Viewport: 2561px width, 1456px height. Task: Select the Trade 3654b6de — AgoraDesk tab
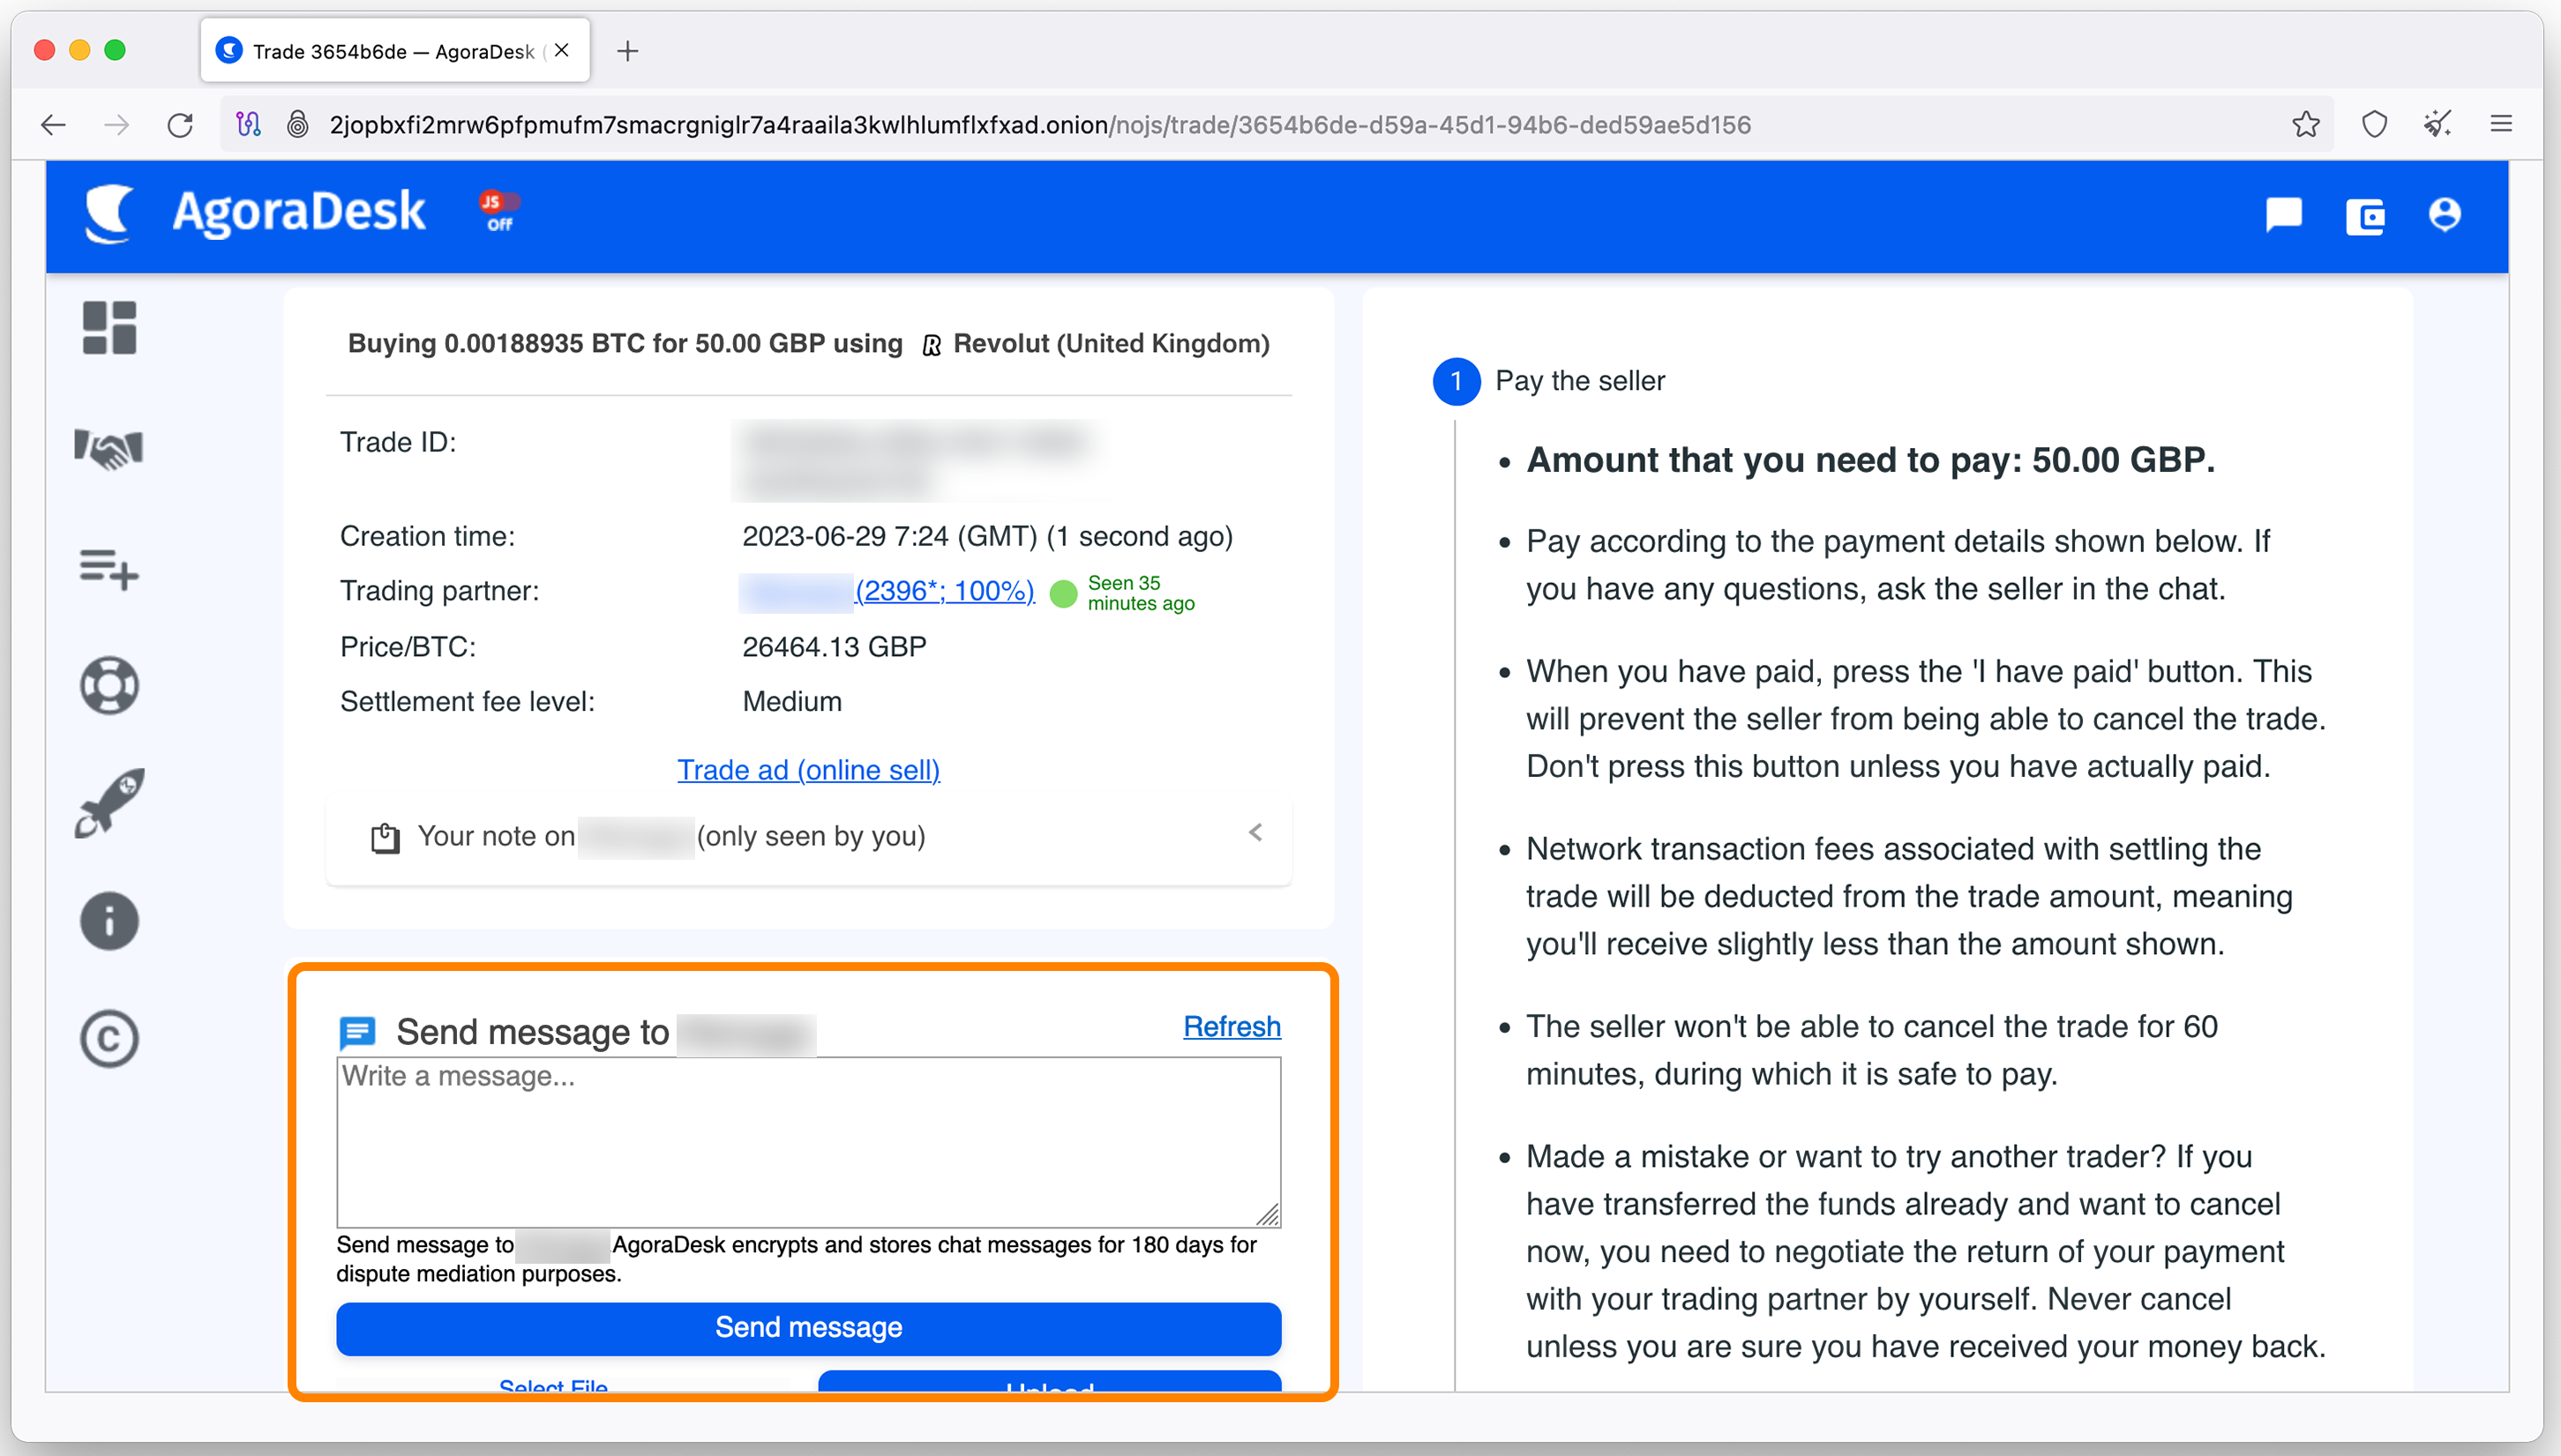tap(394, 51)
